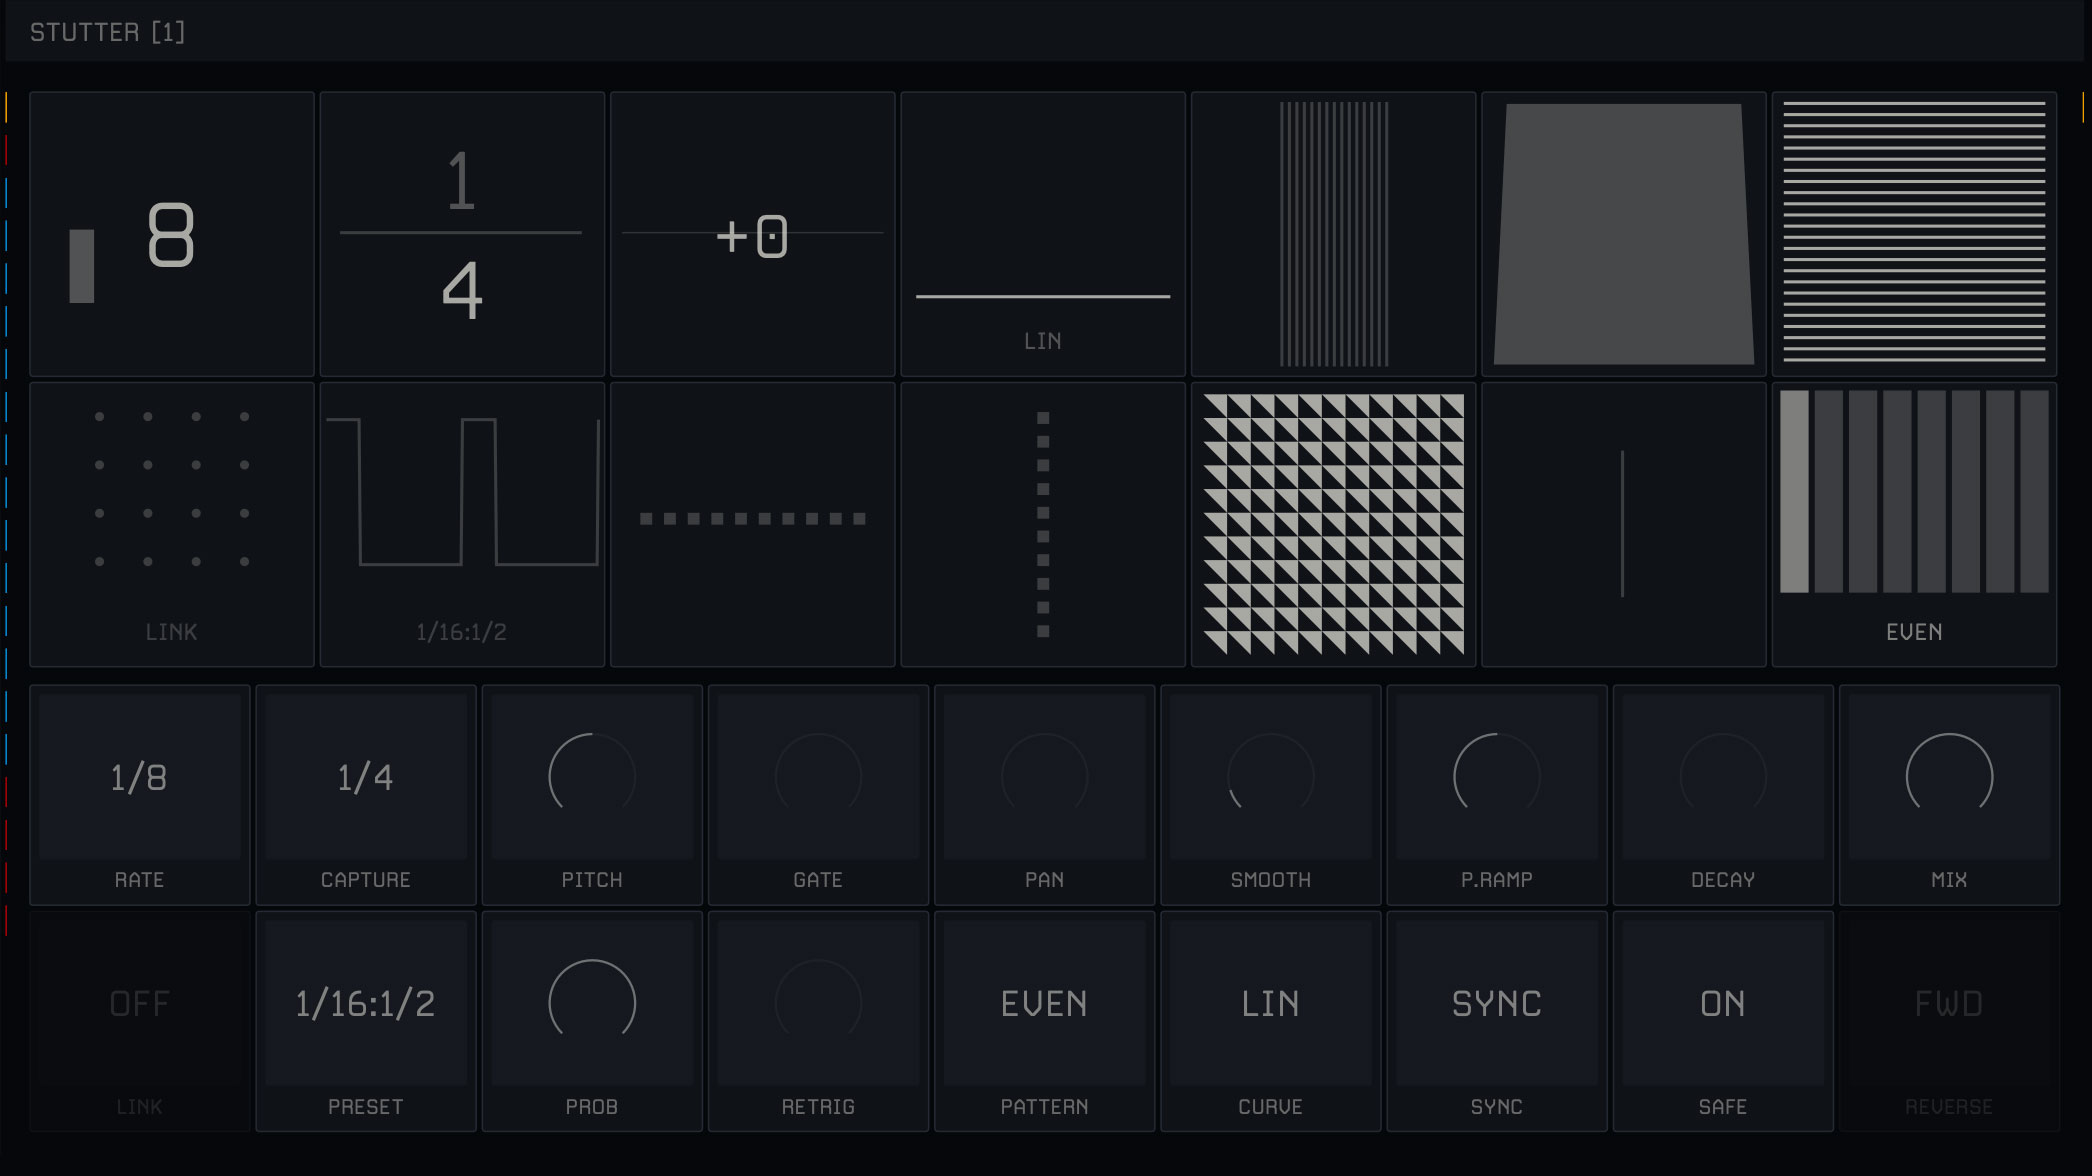Toggle the LINK OFF switch

139,1004
